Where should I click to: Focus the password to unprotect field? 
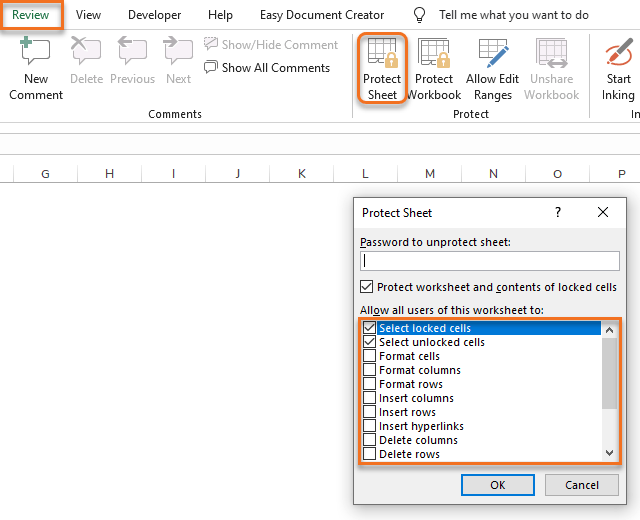489,260
